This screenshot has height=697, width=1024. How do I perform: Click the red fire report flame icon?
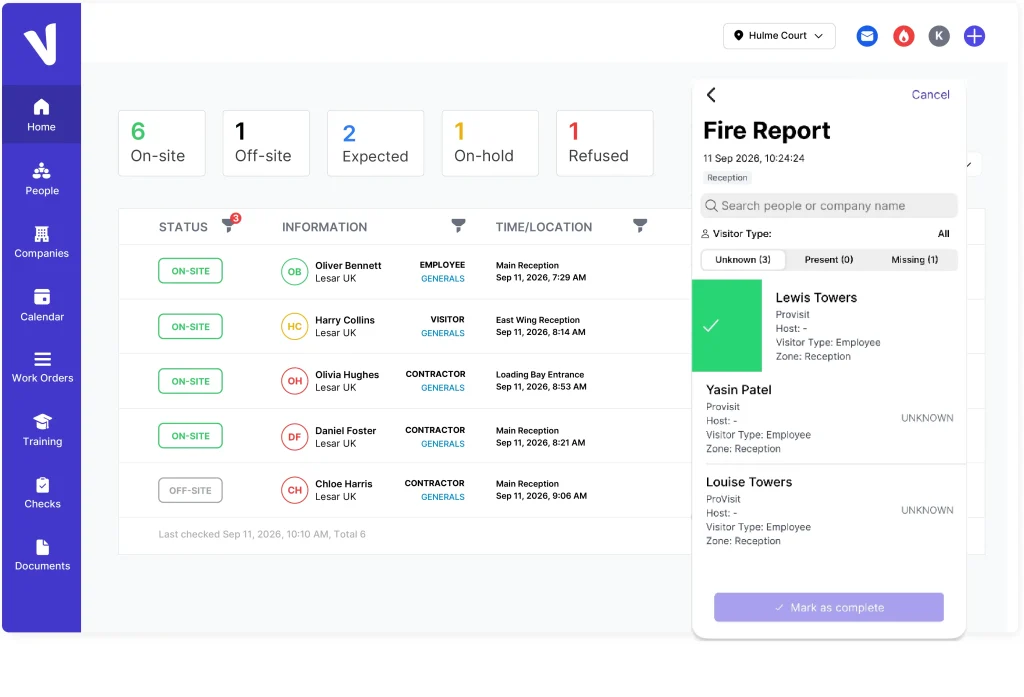click(x=903, y=36)
